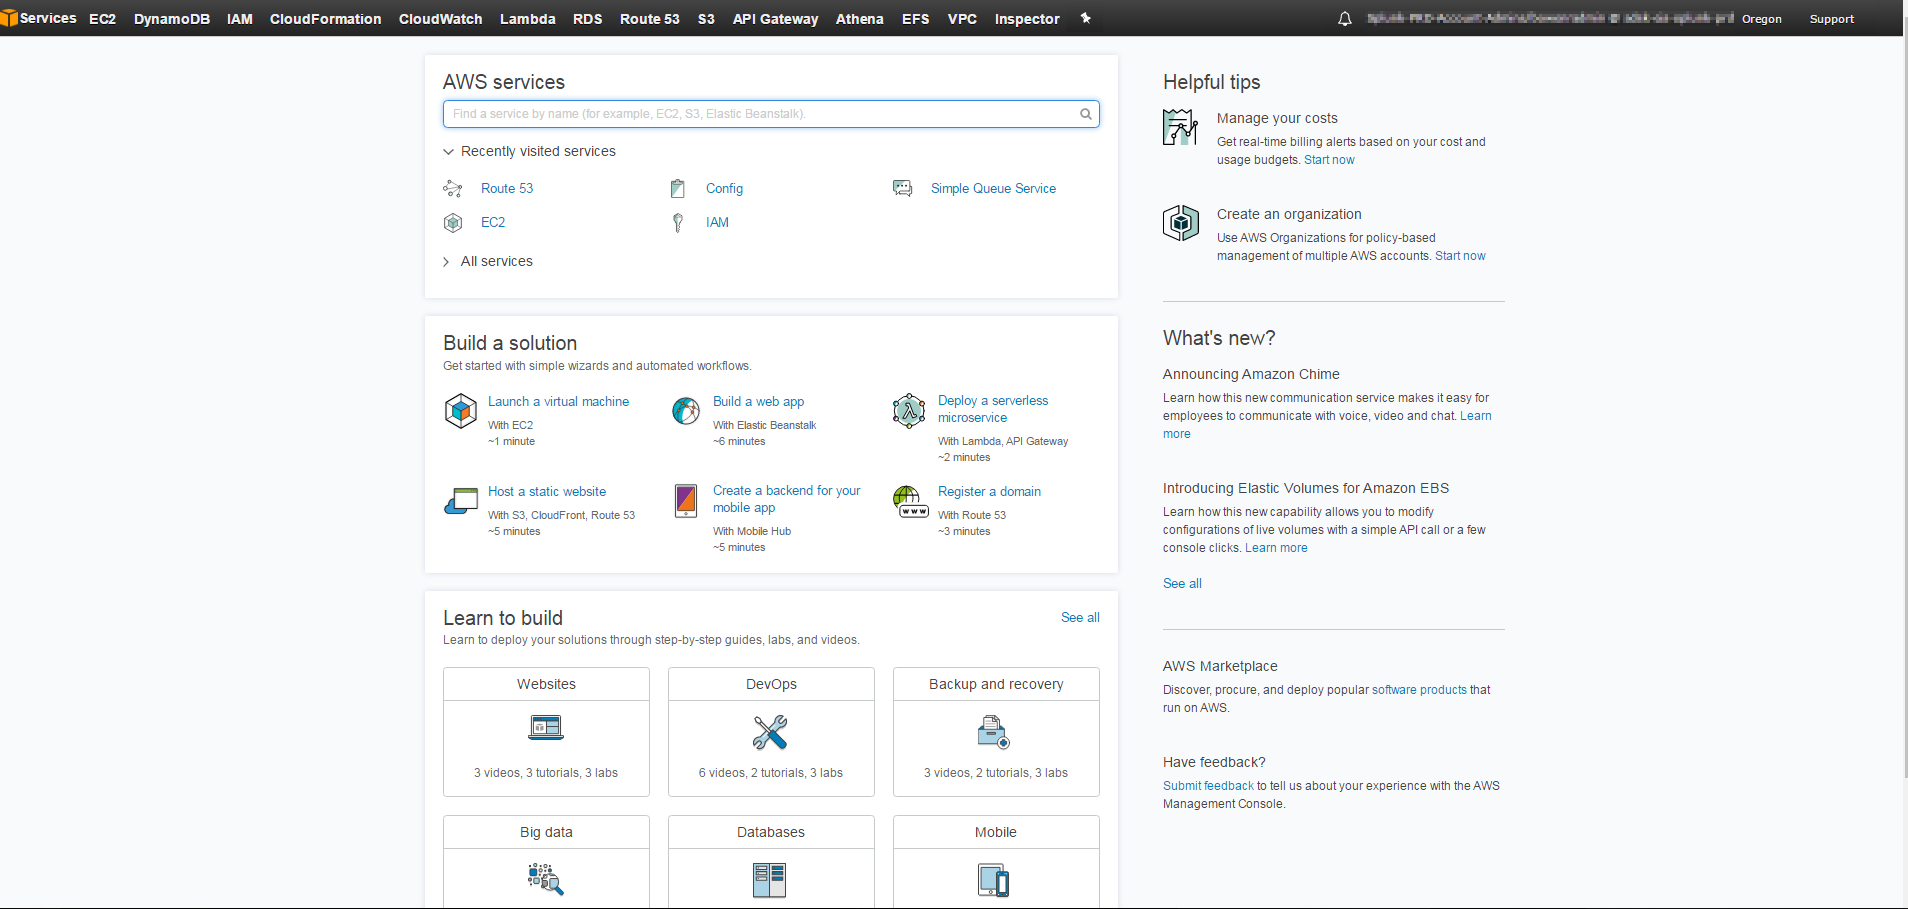Open the Big data card icon
Screen dimensions: 1908x909
tap(546, 880)
